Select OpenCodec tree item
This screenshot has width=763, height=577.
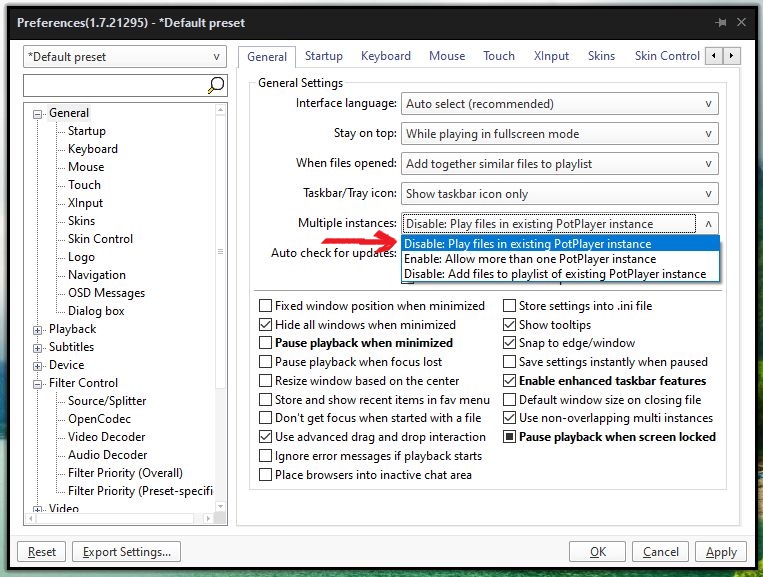point(99,419)
